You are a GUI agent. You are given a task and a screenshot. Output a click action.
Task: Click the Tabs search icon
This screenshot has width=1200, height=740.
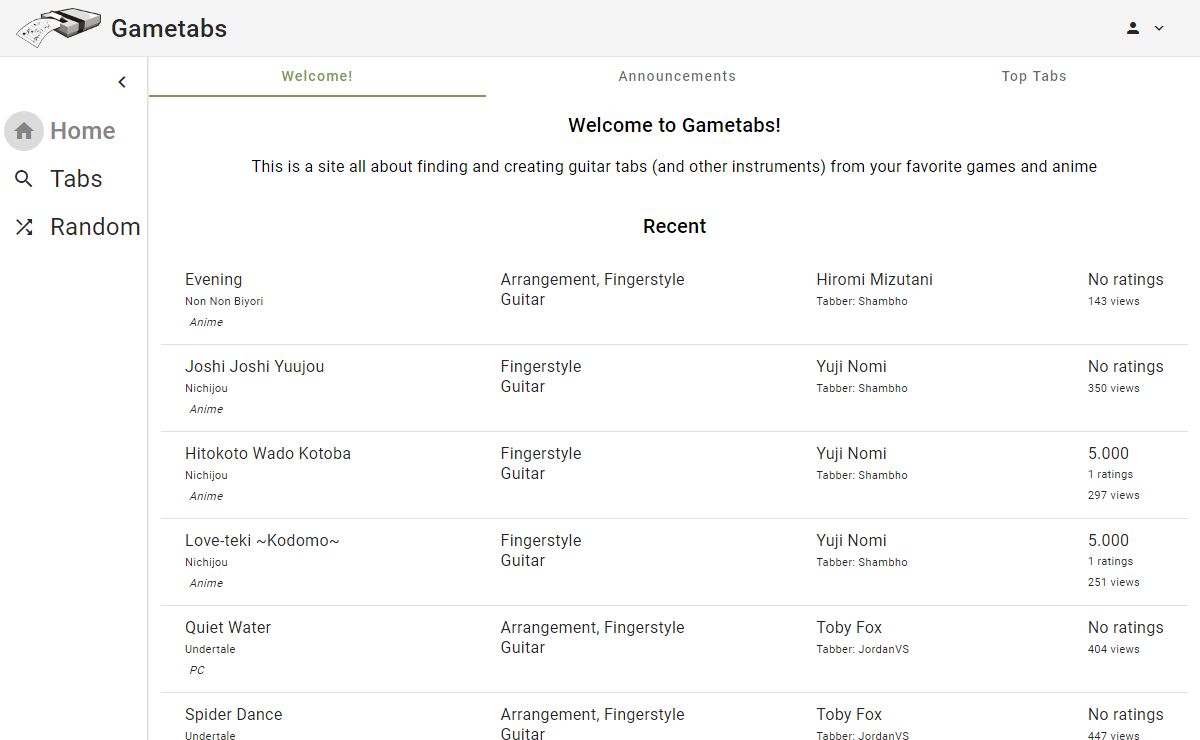(x=24, y=179)
